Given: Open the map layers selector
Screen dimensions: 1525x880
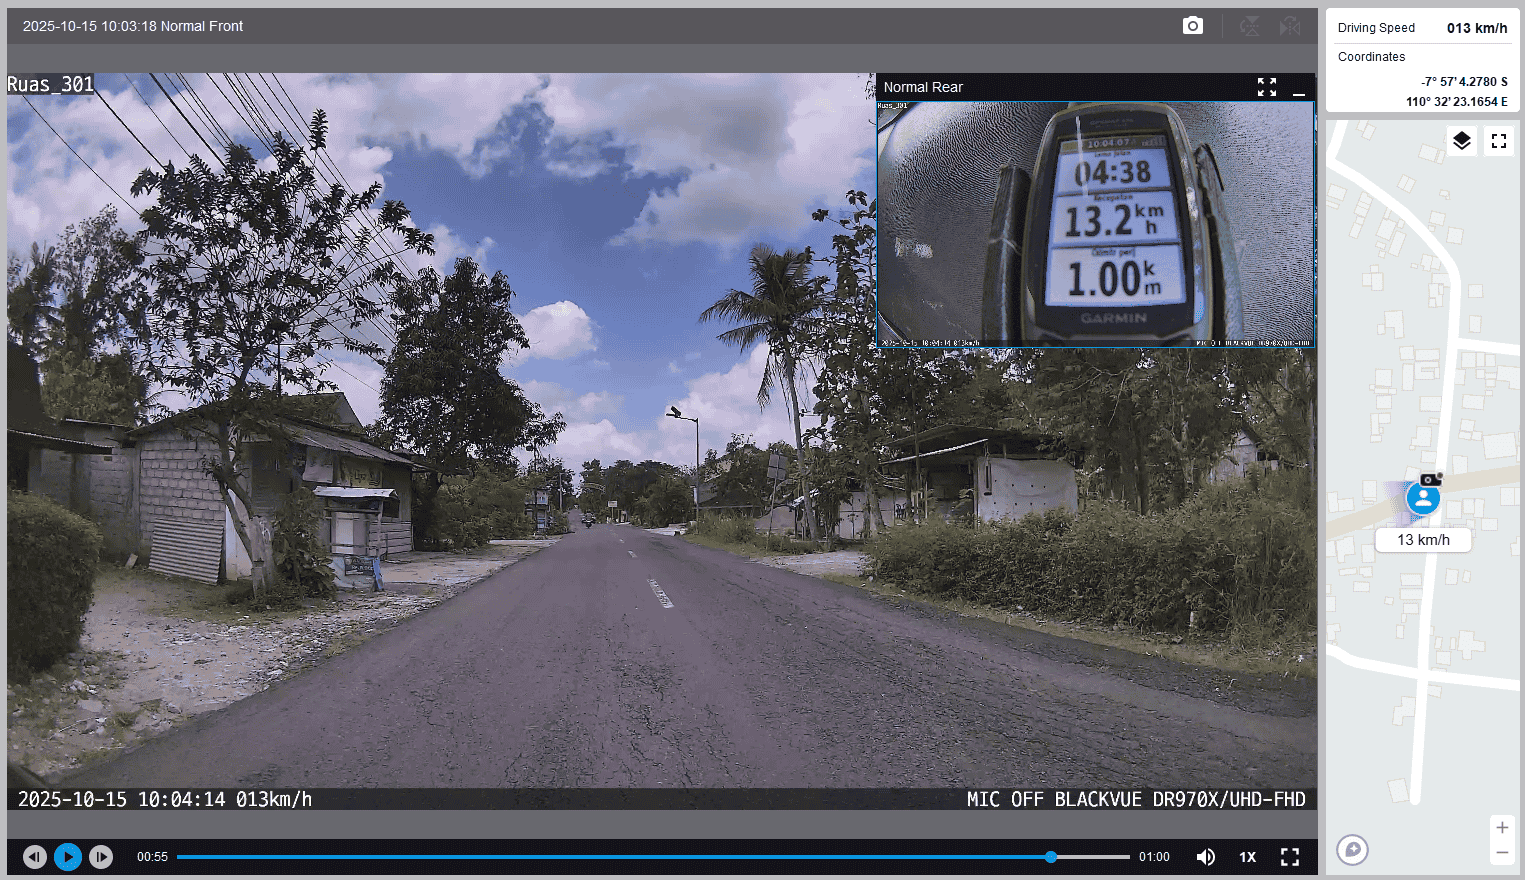Looking at the screenshot, I should coord(1461,141).
